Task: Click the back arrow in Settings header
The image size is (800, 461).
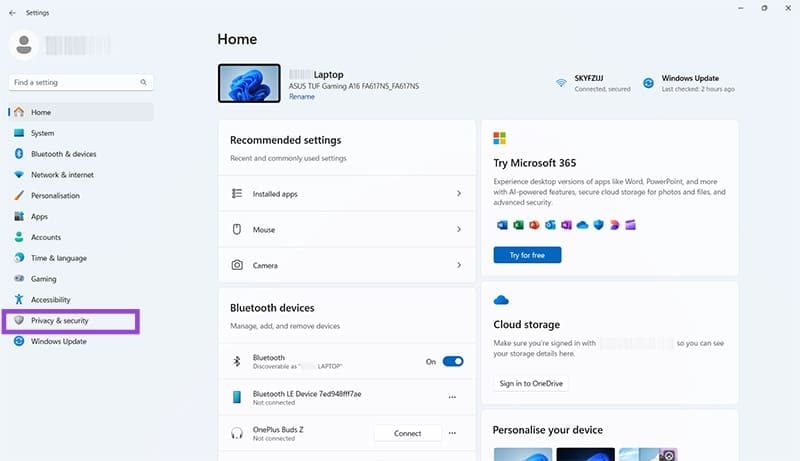Action: coord(12,13)
